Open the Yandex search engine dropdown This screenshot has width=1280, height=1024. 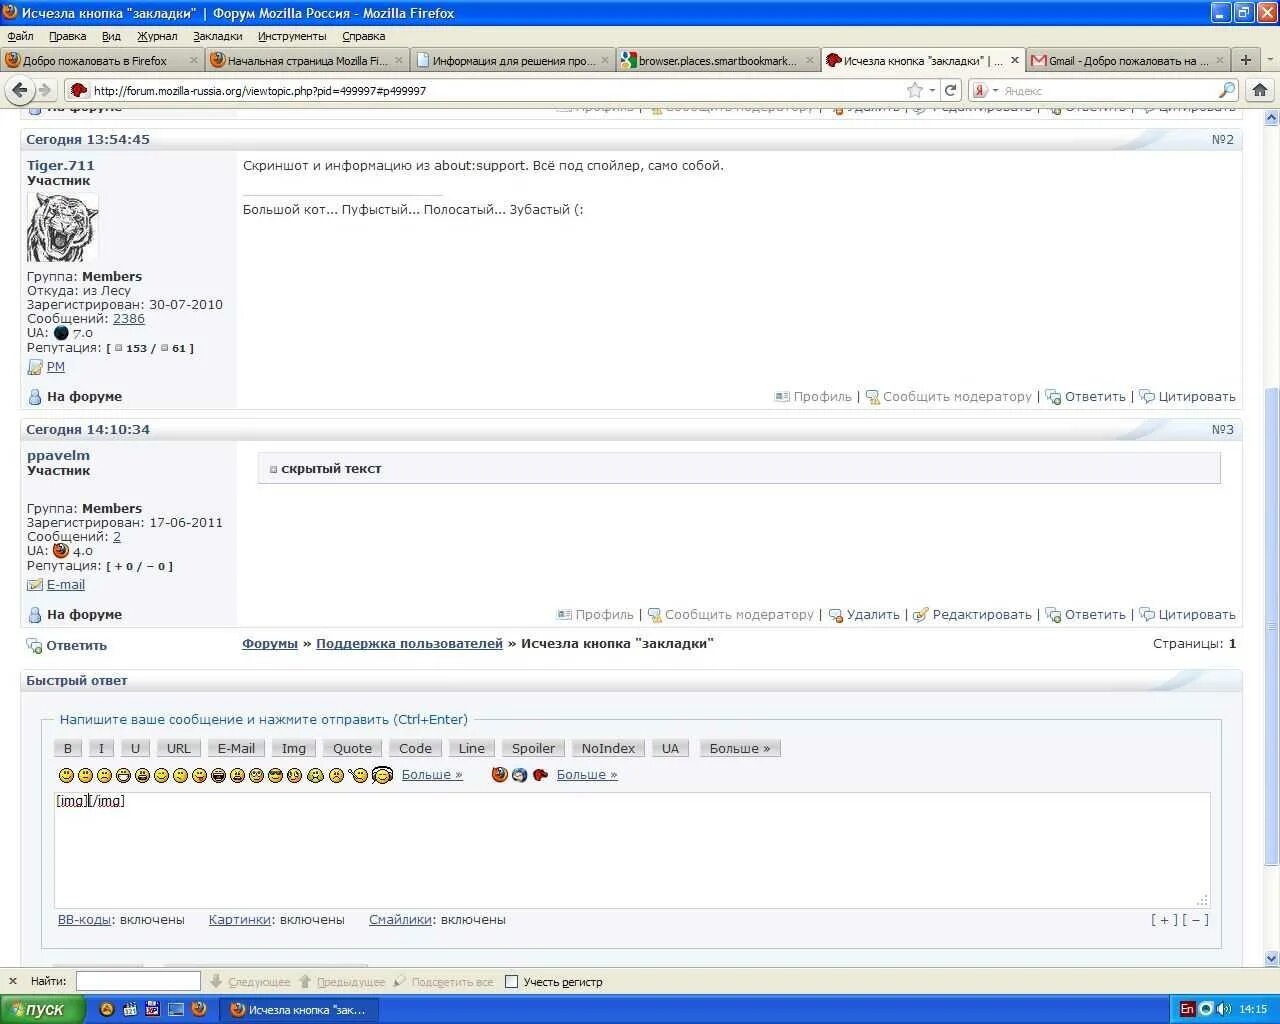pyautogui.click(x=993, y=90)
